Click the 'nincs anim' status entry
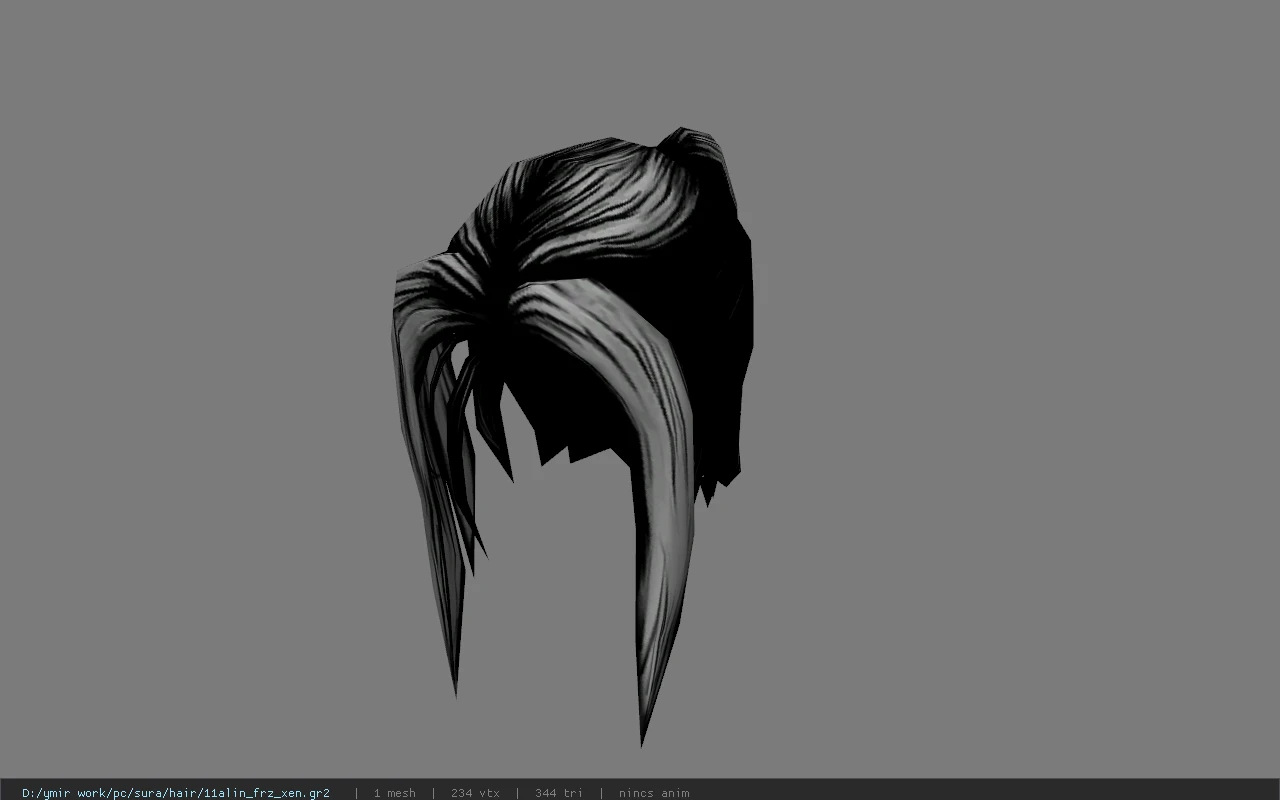 (x=654, y=793)
